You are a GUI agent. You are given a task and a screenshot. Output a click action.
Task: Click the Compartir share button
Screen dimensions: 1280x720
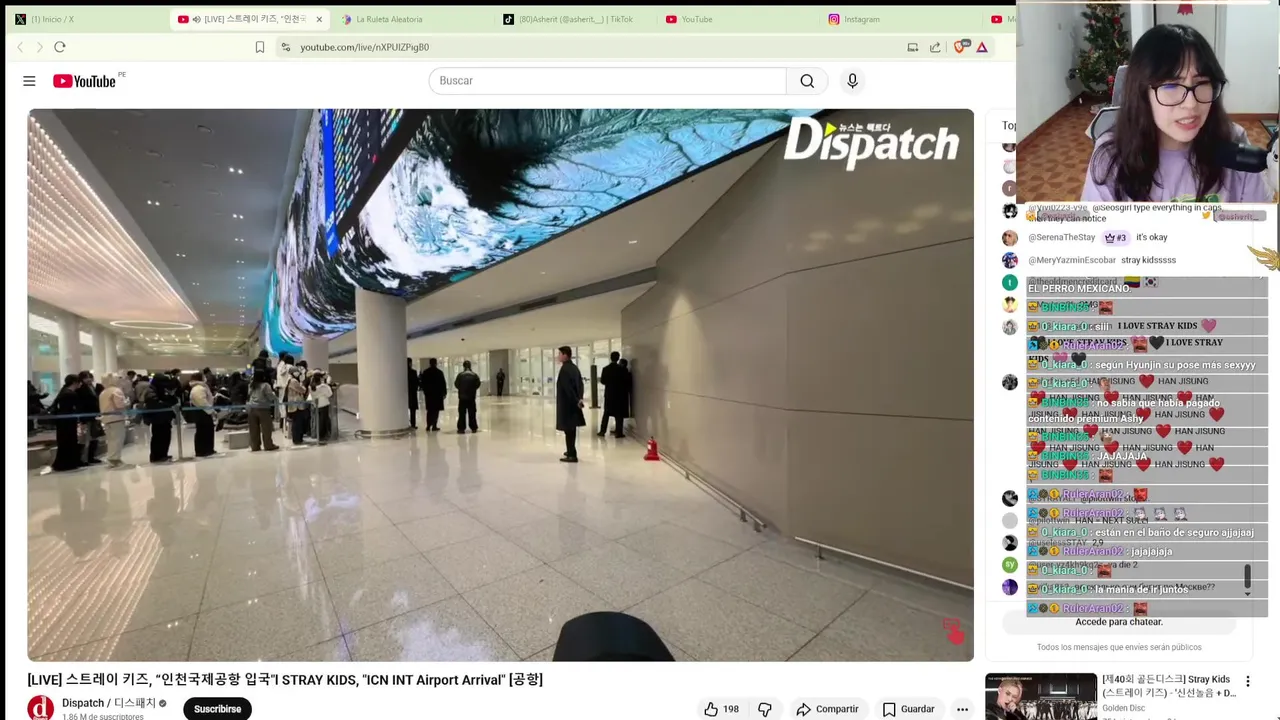(827, 709)
